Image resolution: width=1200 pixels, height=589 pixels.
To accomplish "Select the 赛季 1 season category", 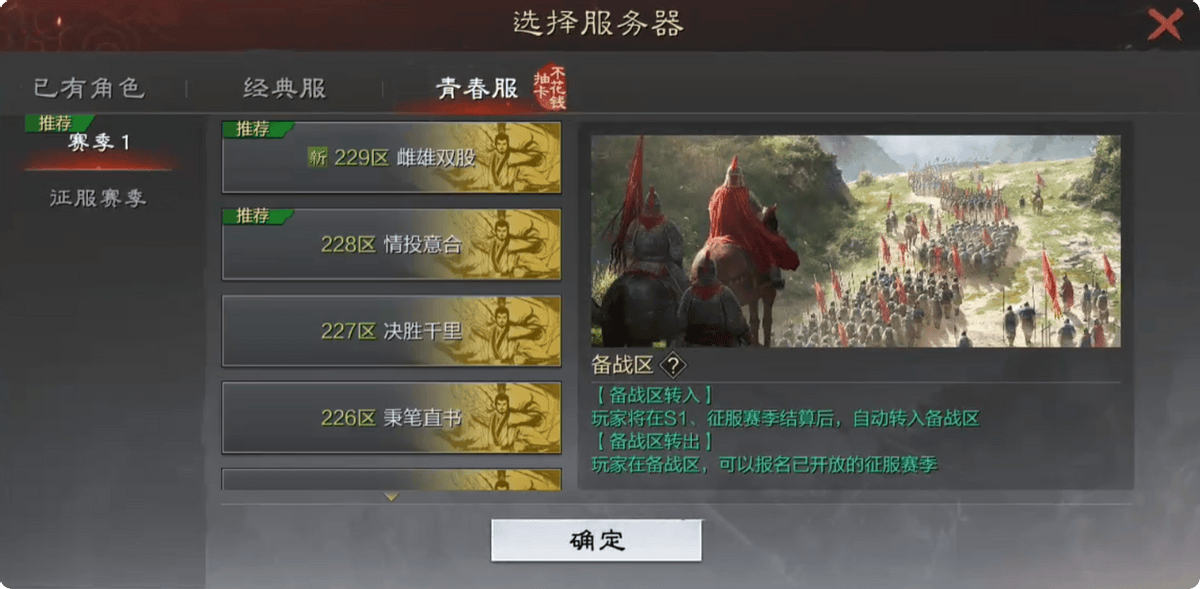I will tap(99, 142).
